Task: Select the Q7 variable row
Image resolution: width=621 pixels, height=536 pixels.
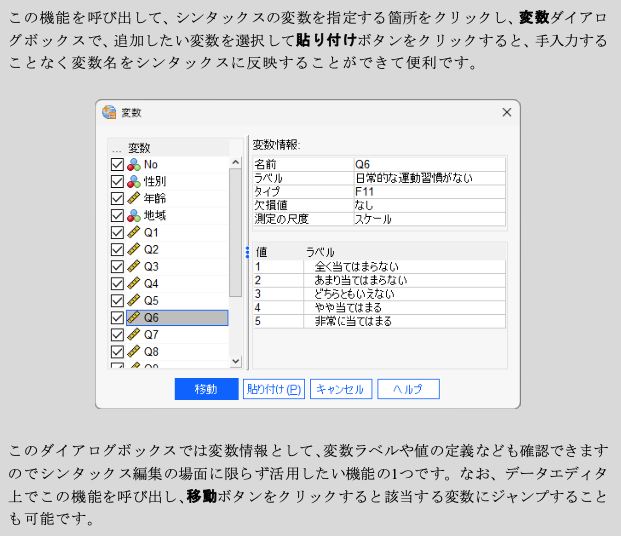Action: 151,334
